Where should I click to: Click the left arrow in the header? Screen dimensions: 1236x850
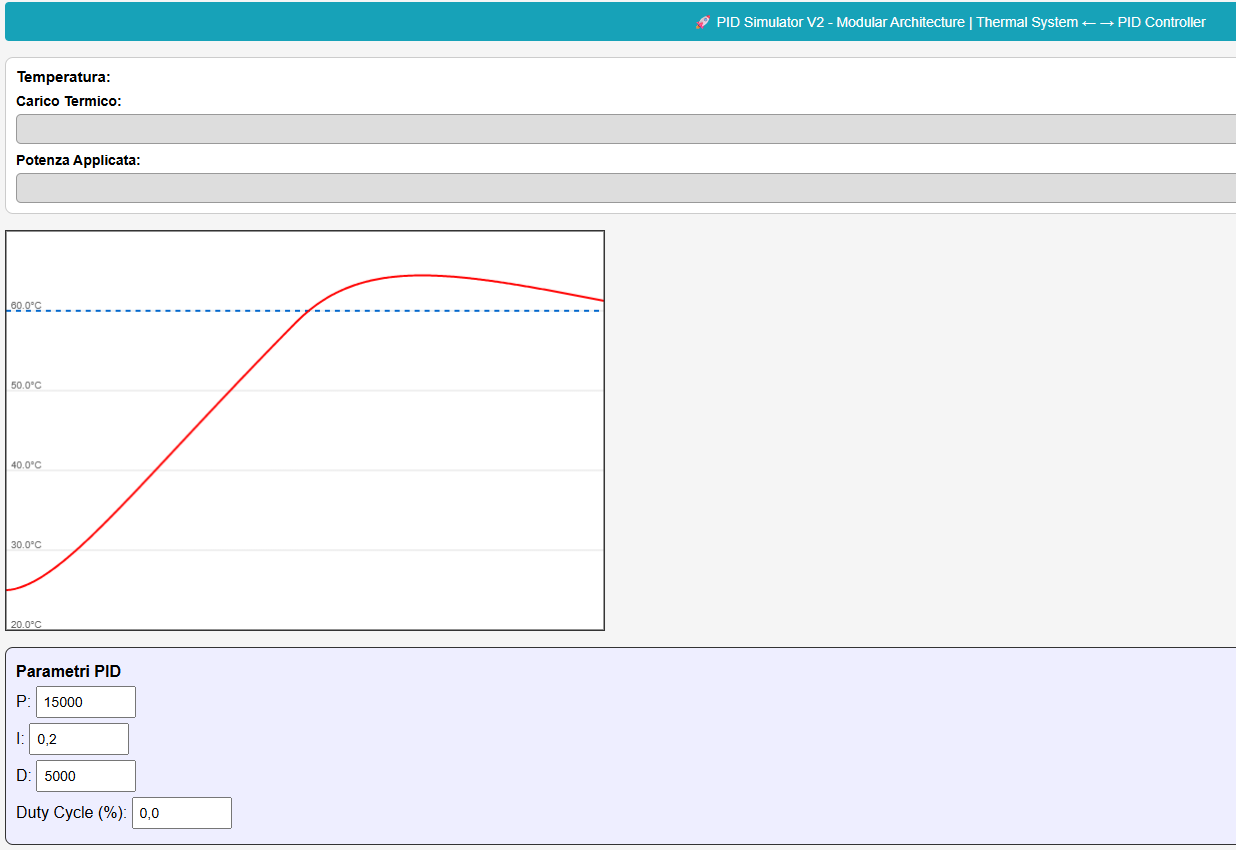[x=1087, y=21]
